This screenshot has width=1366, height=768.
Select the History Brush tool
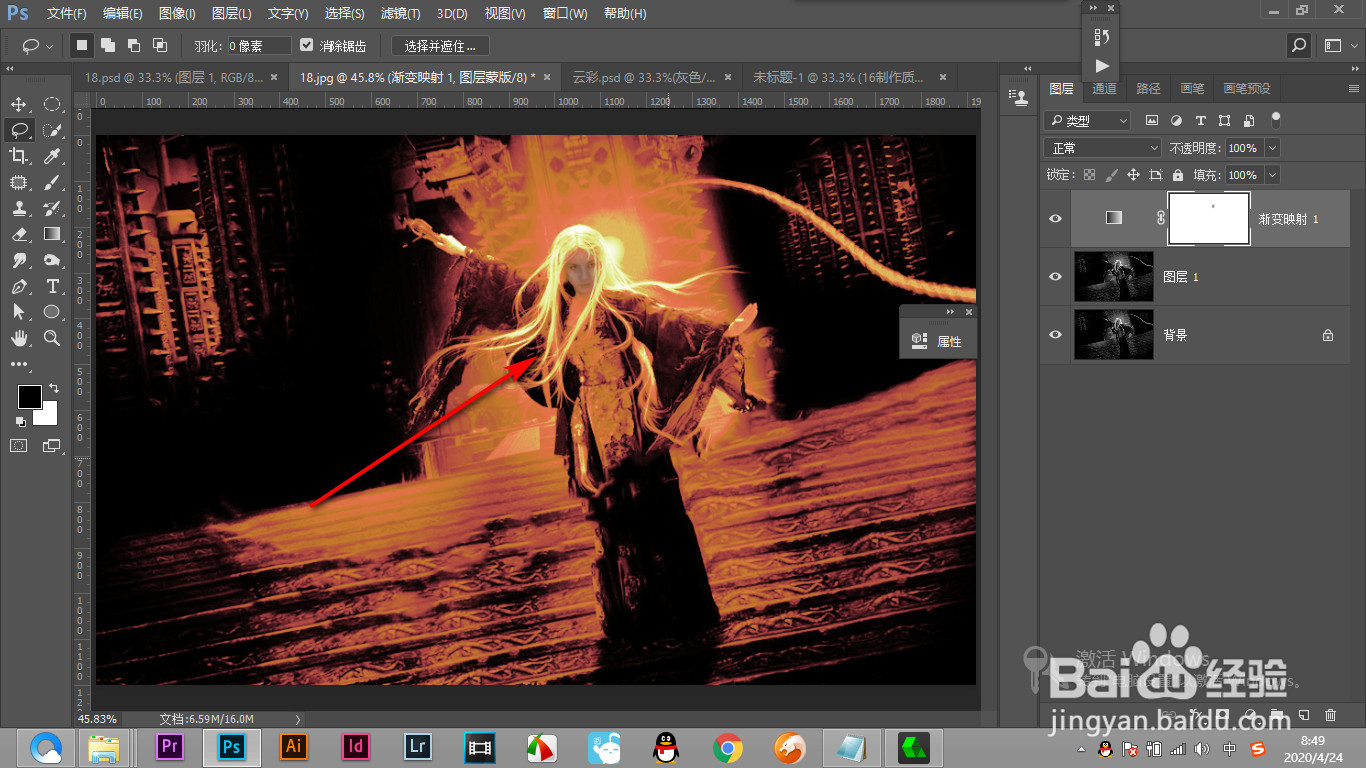coord(52,208)
